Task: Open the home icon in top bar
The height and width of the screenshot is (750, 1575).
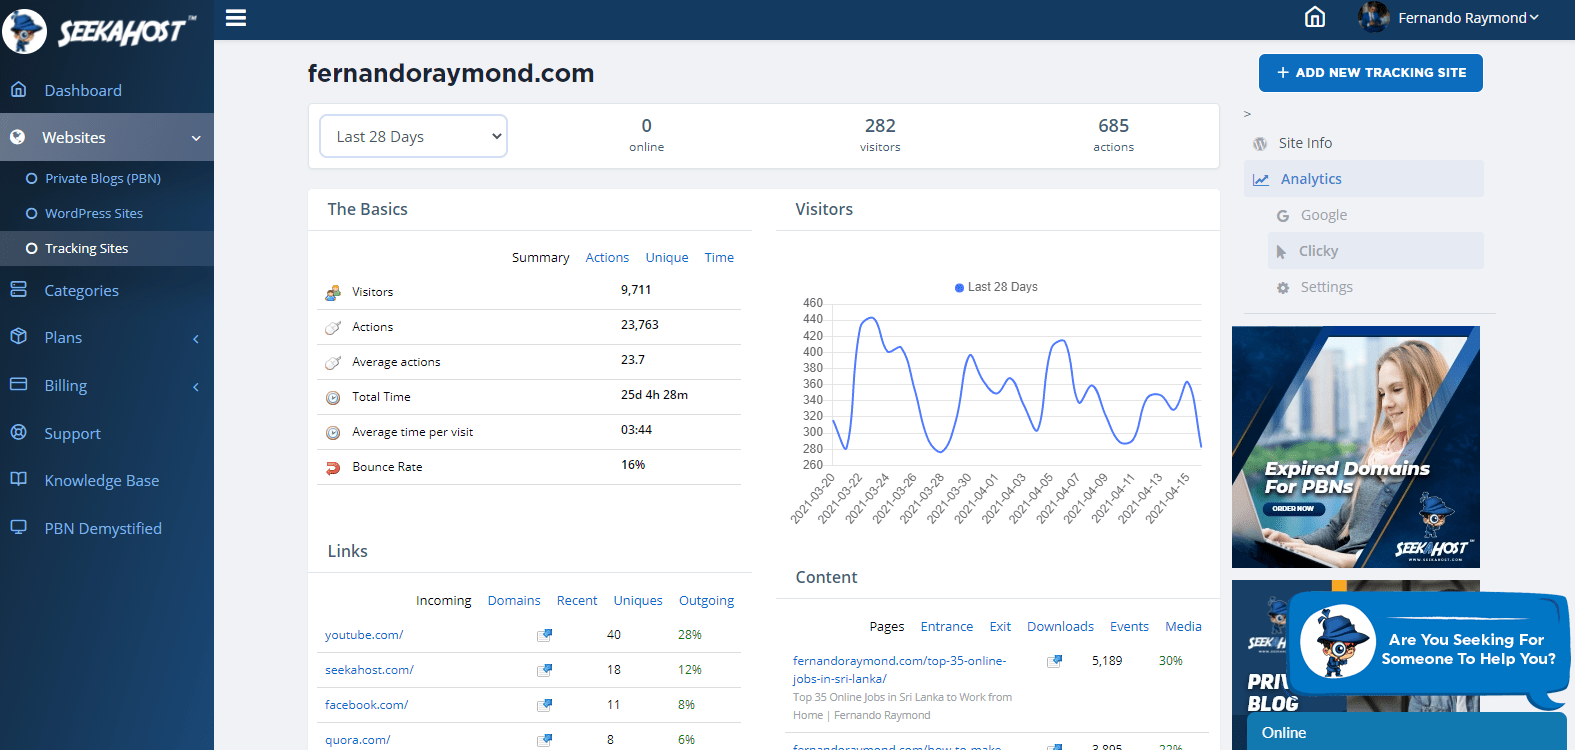Action: (x=1315, y=17)
